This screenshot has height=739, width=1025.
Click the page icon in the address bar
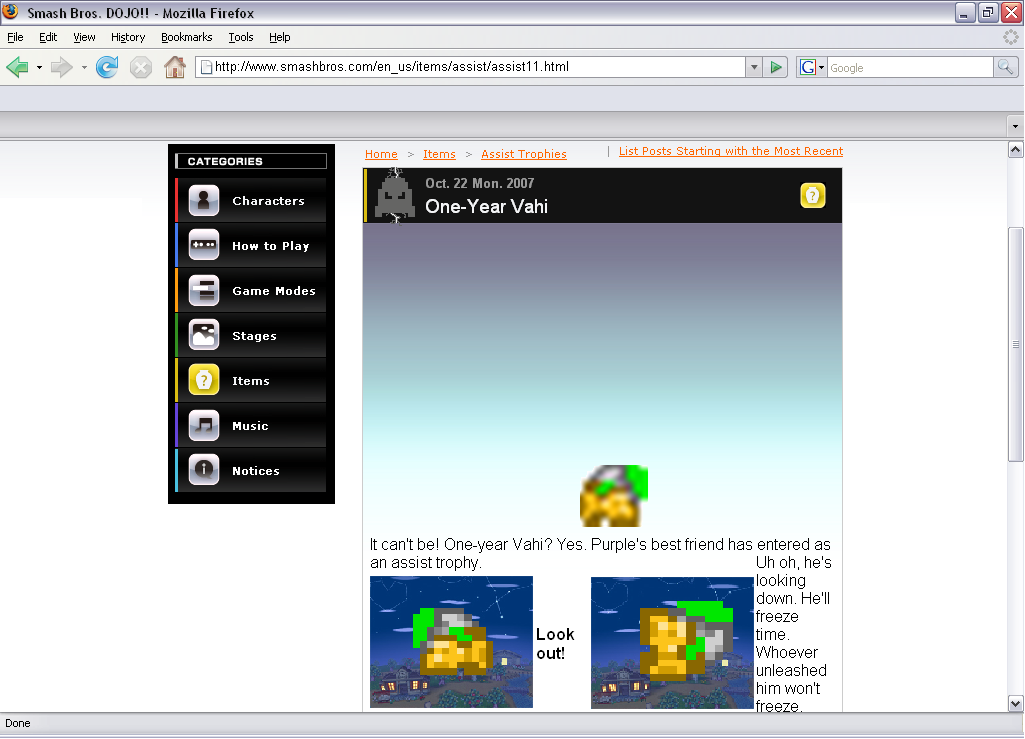206,67
